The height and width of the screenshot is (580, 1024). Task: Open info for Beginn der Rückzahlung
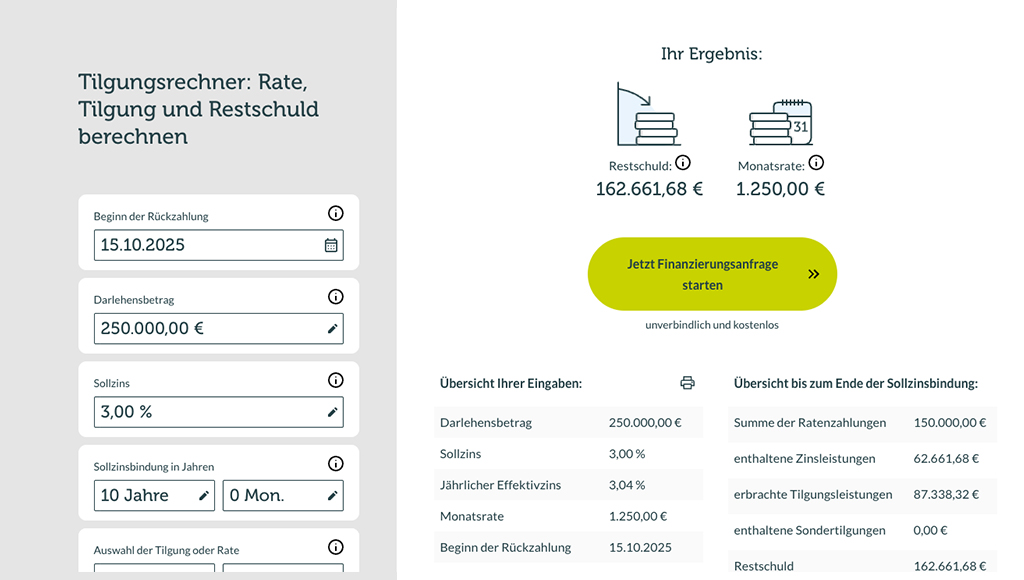[x=336, y=213]
